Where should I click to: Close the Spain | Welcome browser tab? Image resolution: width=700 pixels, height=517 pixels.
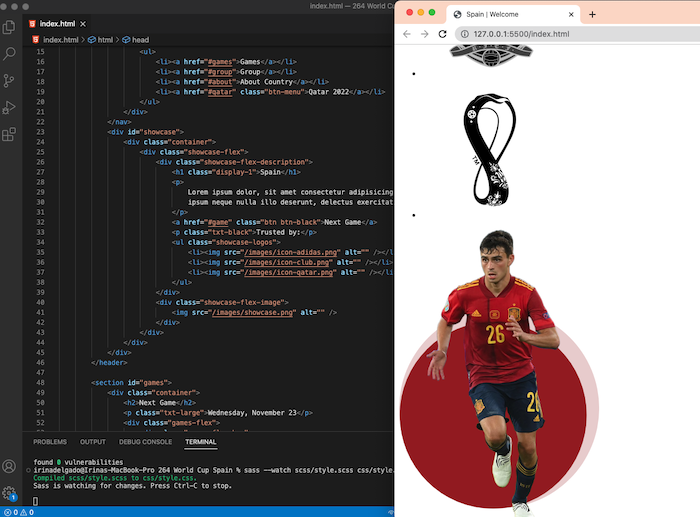click(571, 14)
